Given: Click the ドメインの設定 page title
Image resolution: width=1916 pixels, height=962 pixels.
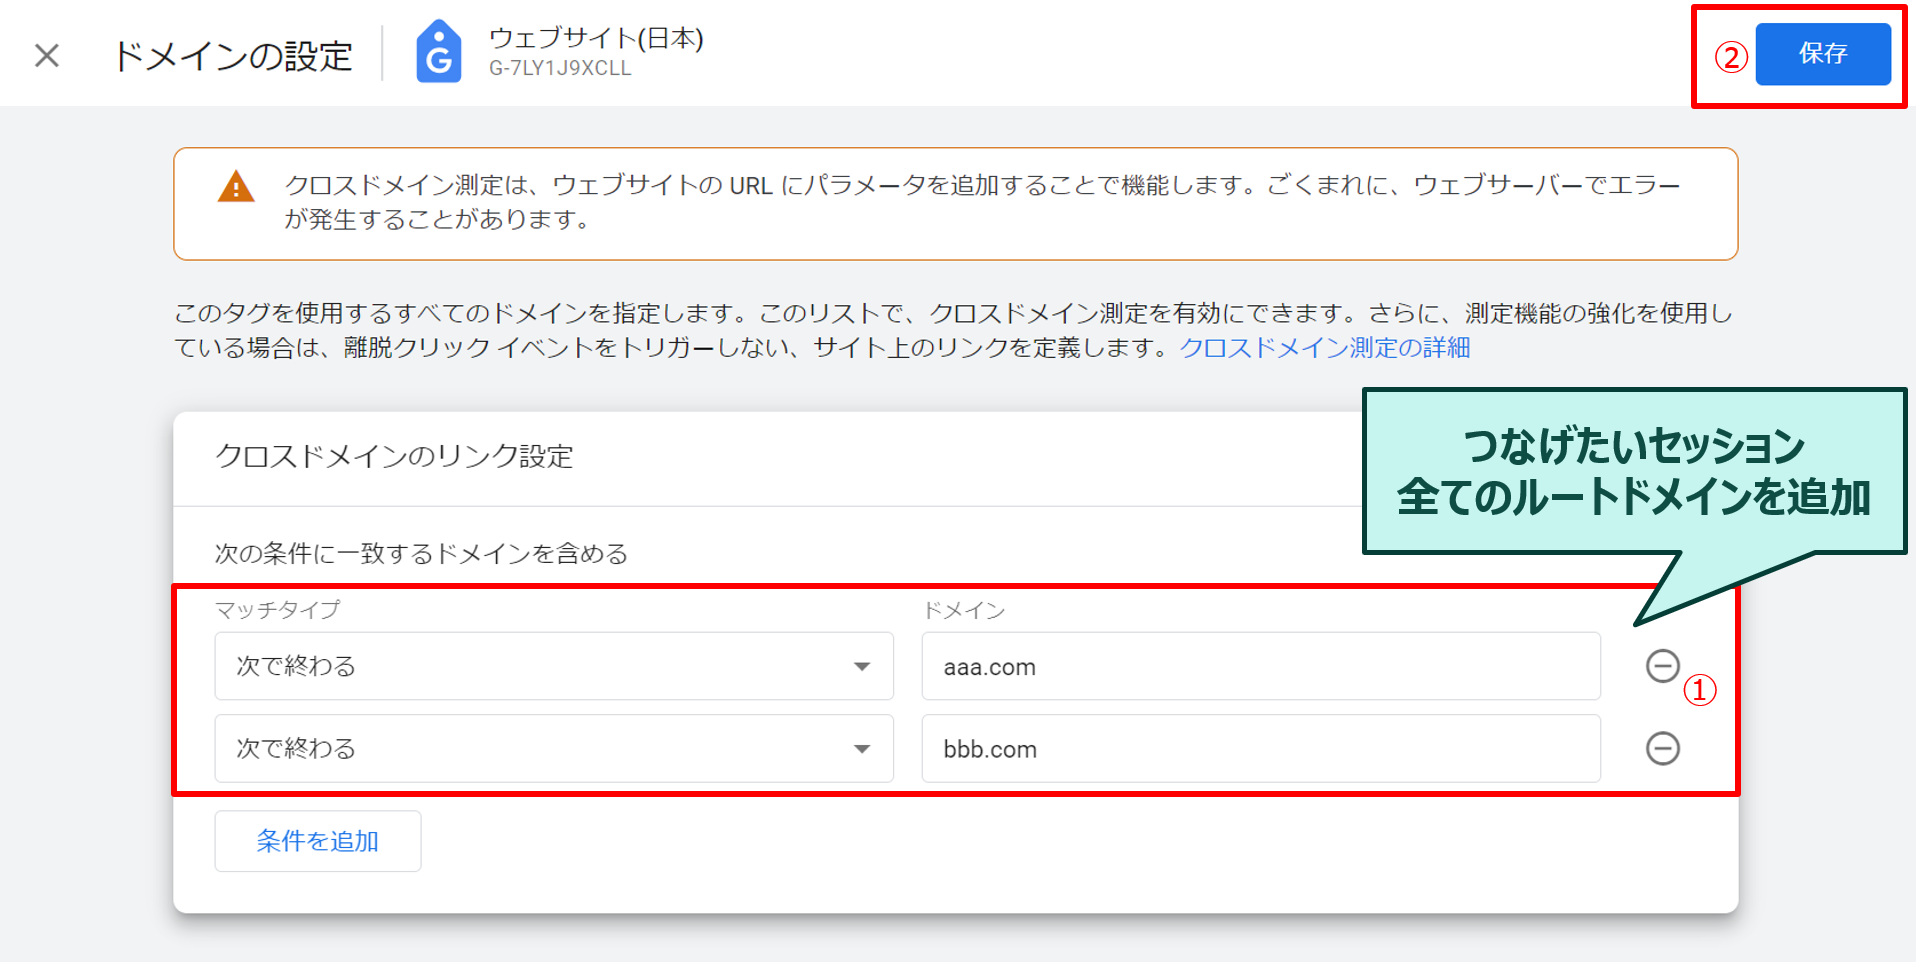Looking at the screenshot, I should coord(232,56).
